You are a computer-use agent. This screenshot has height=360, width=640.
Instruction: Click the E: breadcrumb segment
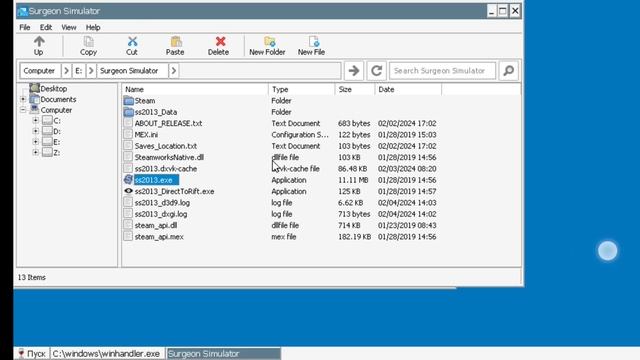(x=79, y=71)
